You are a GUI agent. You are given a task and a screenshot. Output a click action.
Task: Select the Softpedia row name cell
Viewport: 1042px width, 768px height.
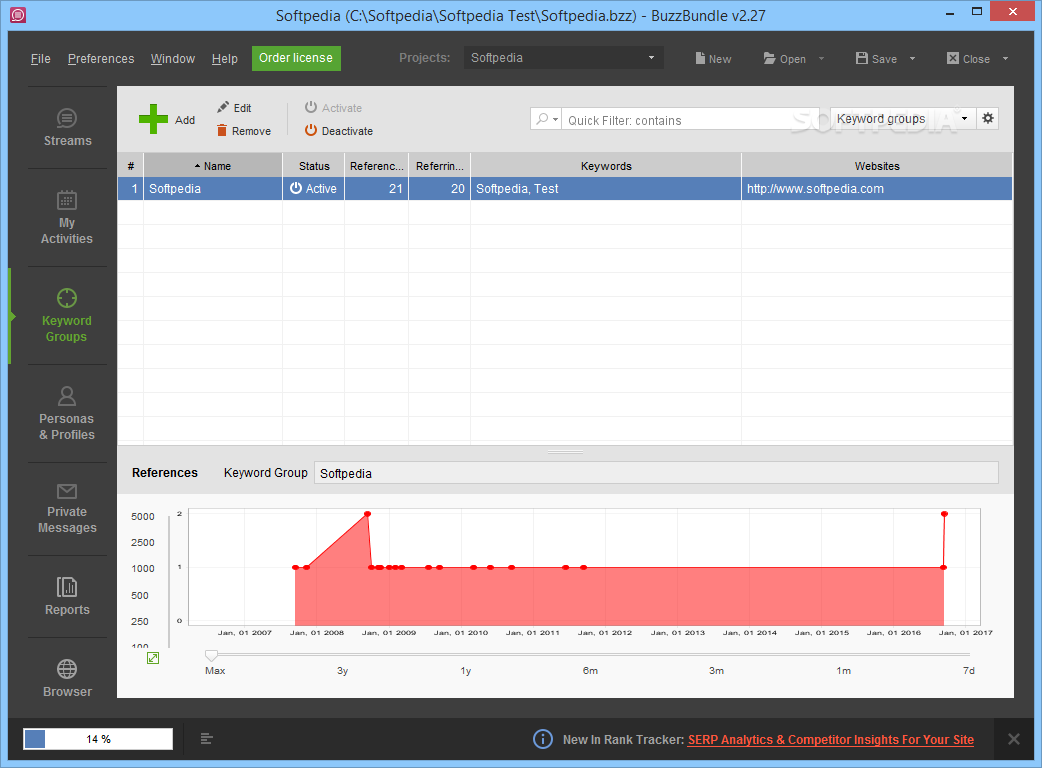[213, 189]
